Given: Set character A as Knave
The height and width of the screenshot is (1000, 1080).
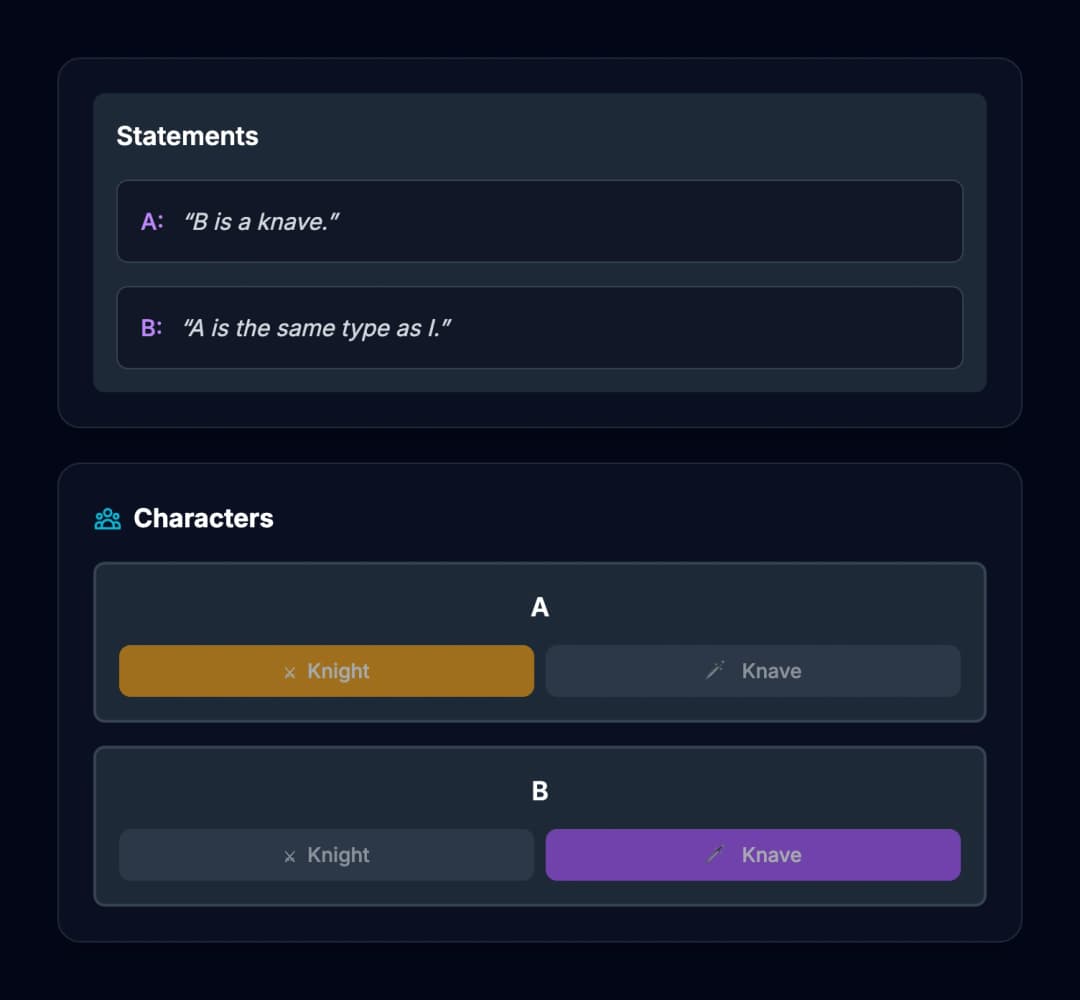Looking at the screenshot, I should tap(753, 671).
